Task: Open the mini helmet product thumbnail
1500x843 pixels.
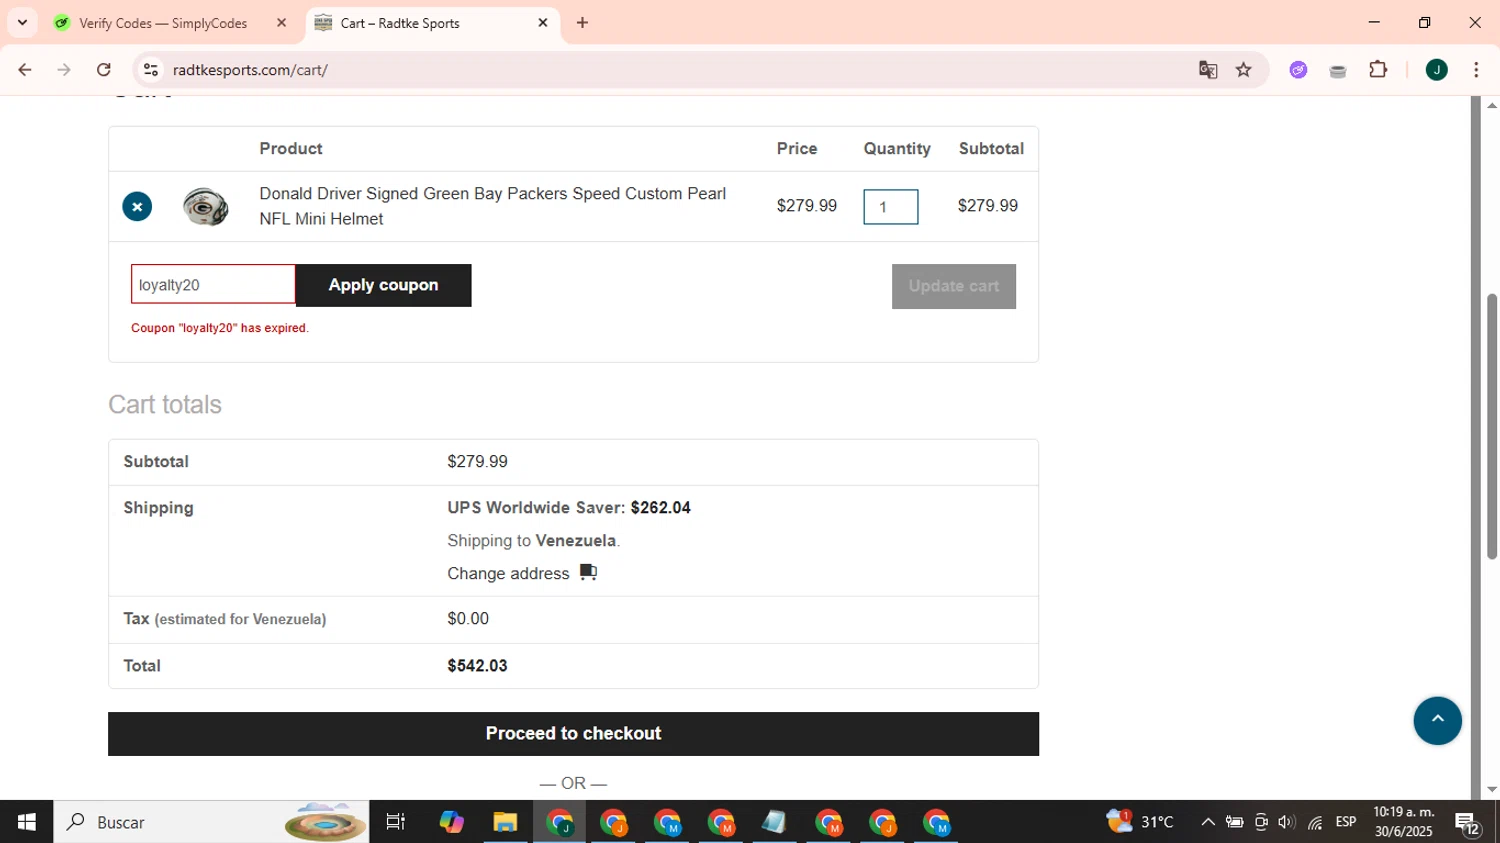Action: (205, 207)
